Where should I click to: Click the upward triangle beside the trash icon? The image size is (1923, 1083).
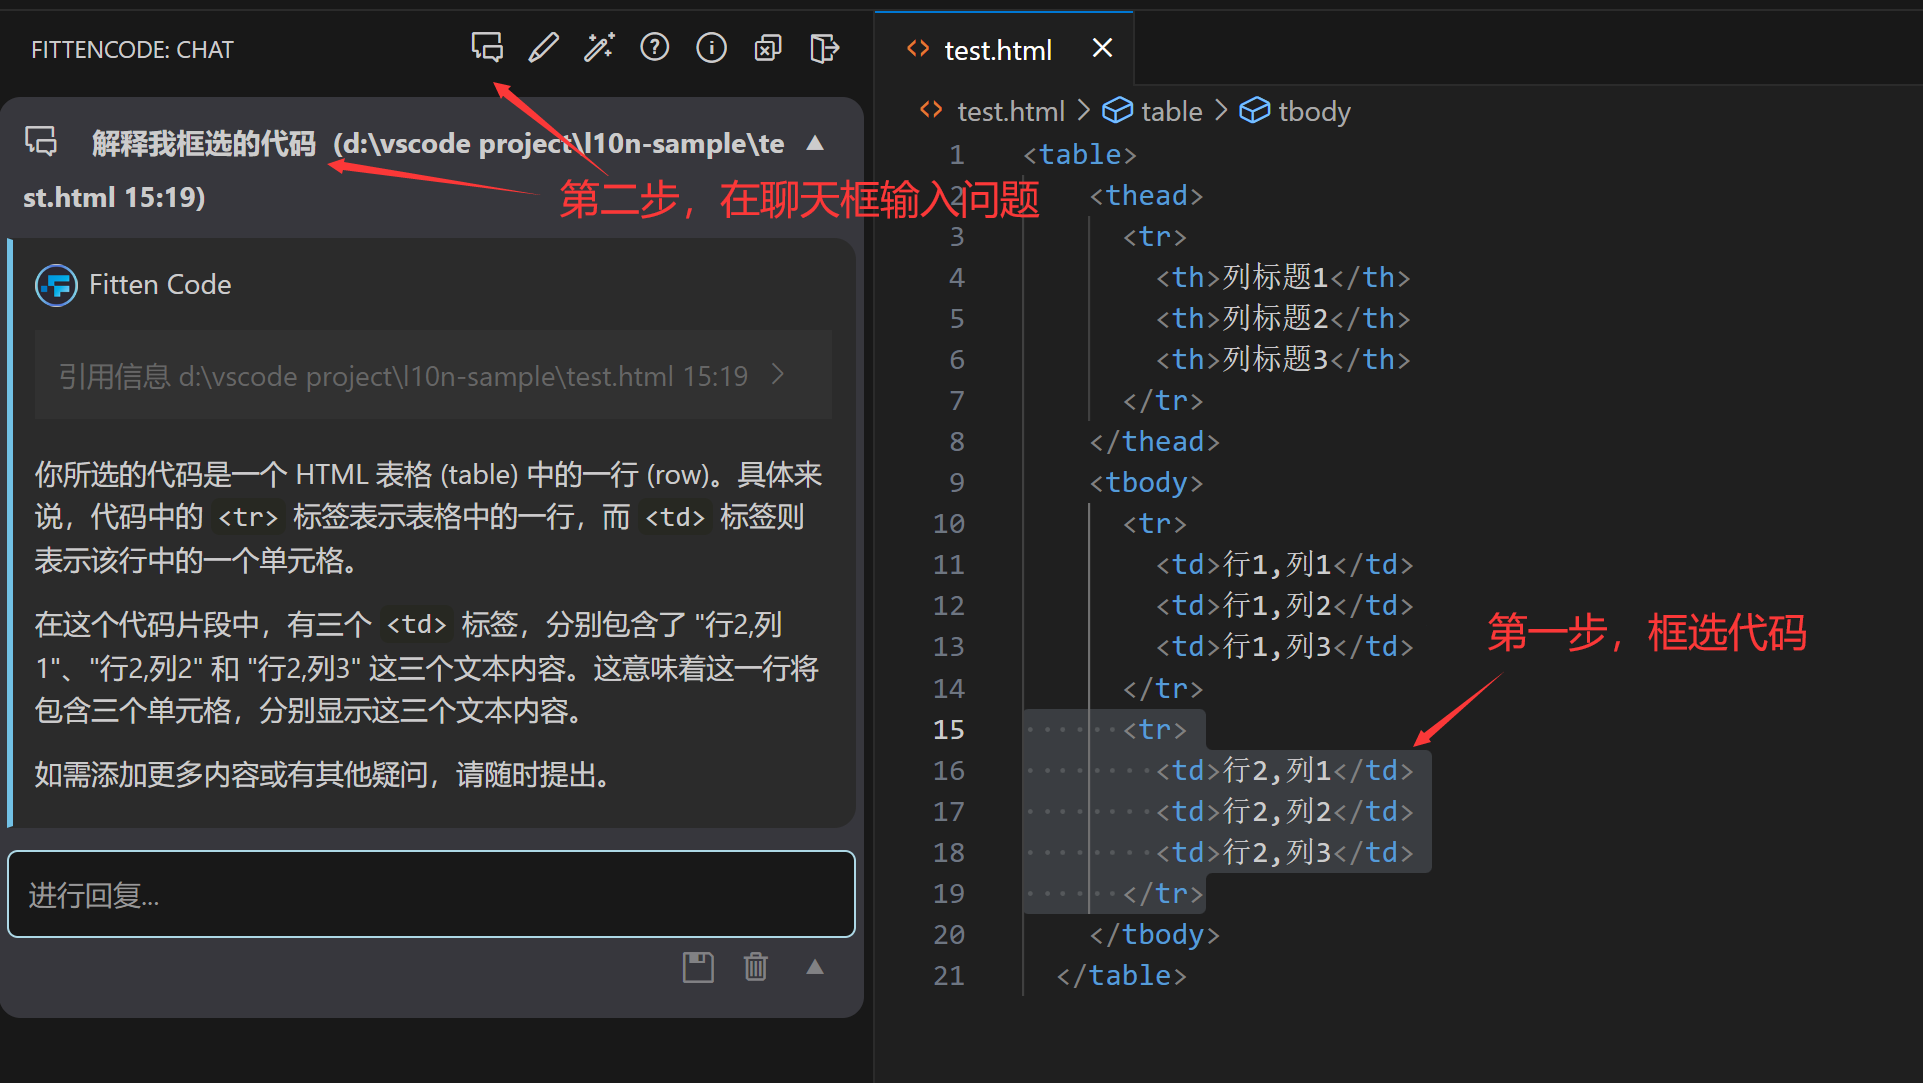pyautogui.click(x=815, y=966)
